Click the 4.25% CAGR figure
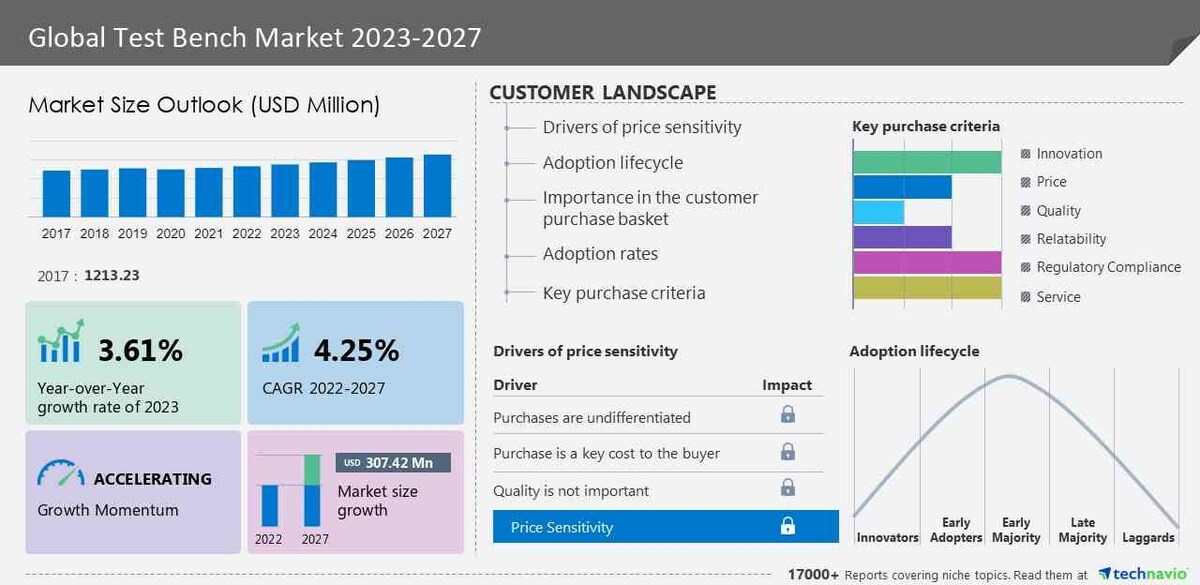 [356, 350]
